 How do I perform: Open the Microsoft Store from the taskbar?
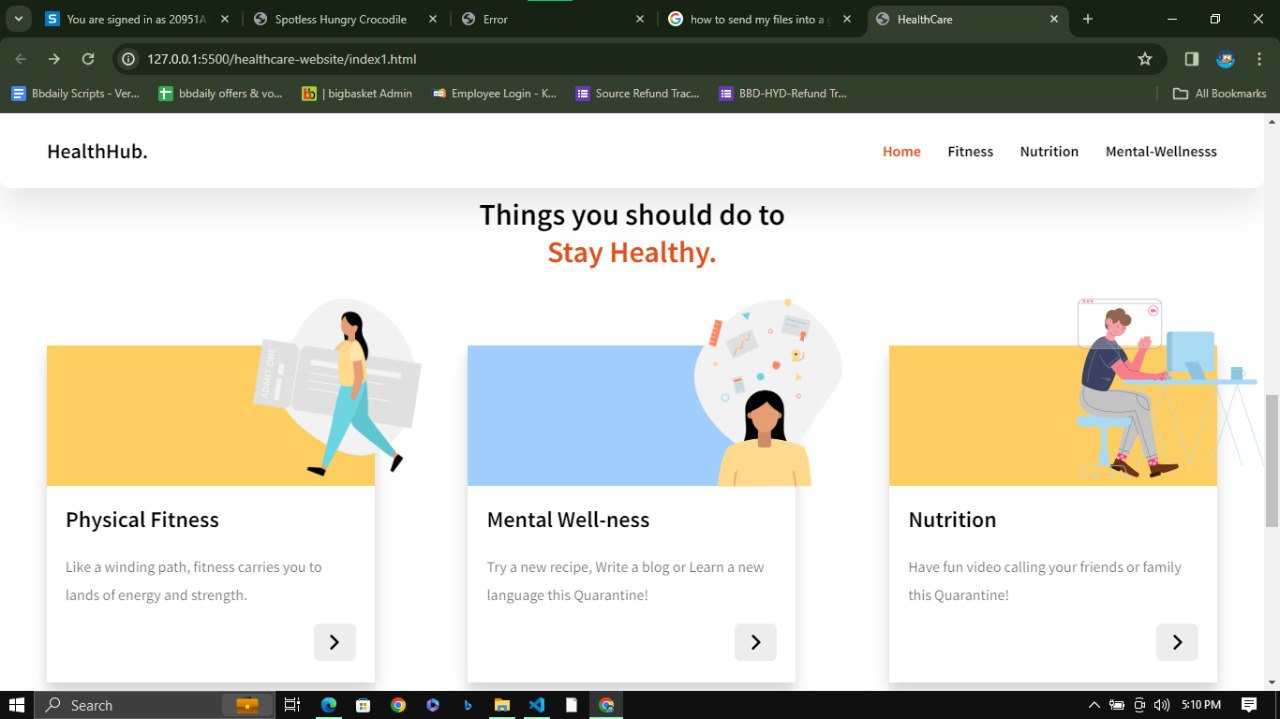(363, 705)
